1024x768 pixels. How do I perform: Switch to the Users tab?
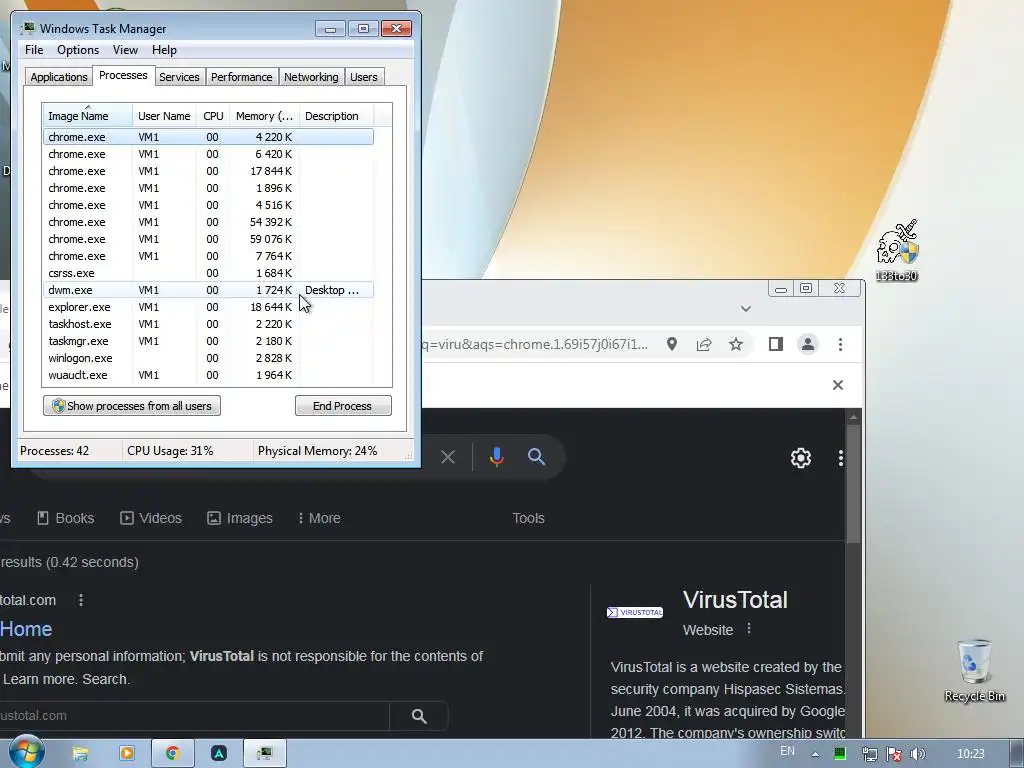[364, 76]
